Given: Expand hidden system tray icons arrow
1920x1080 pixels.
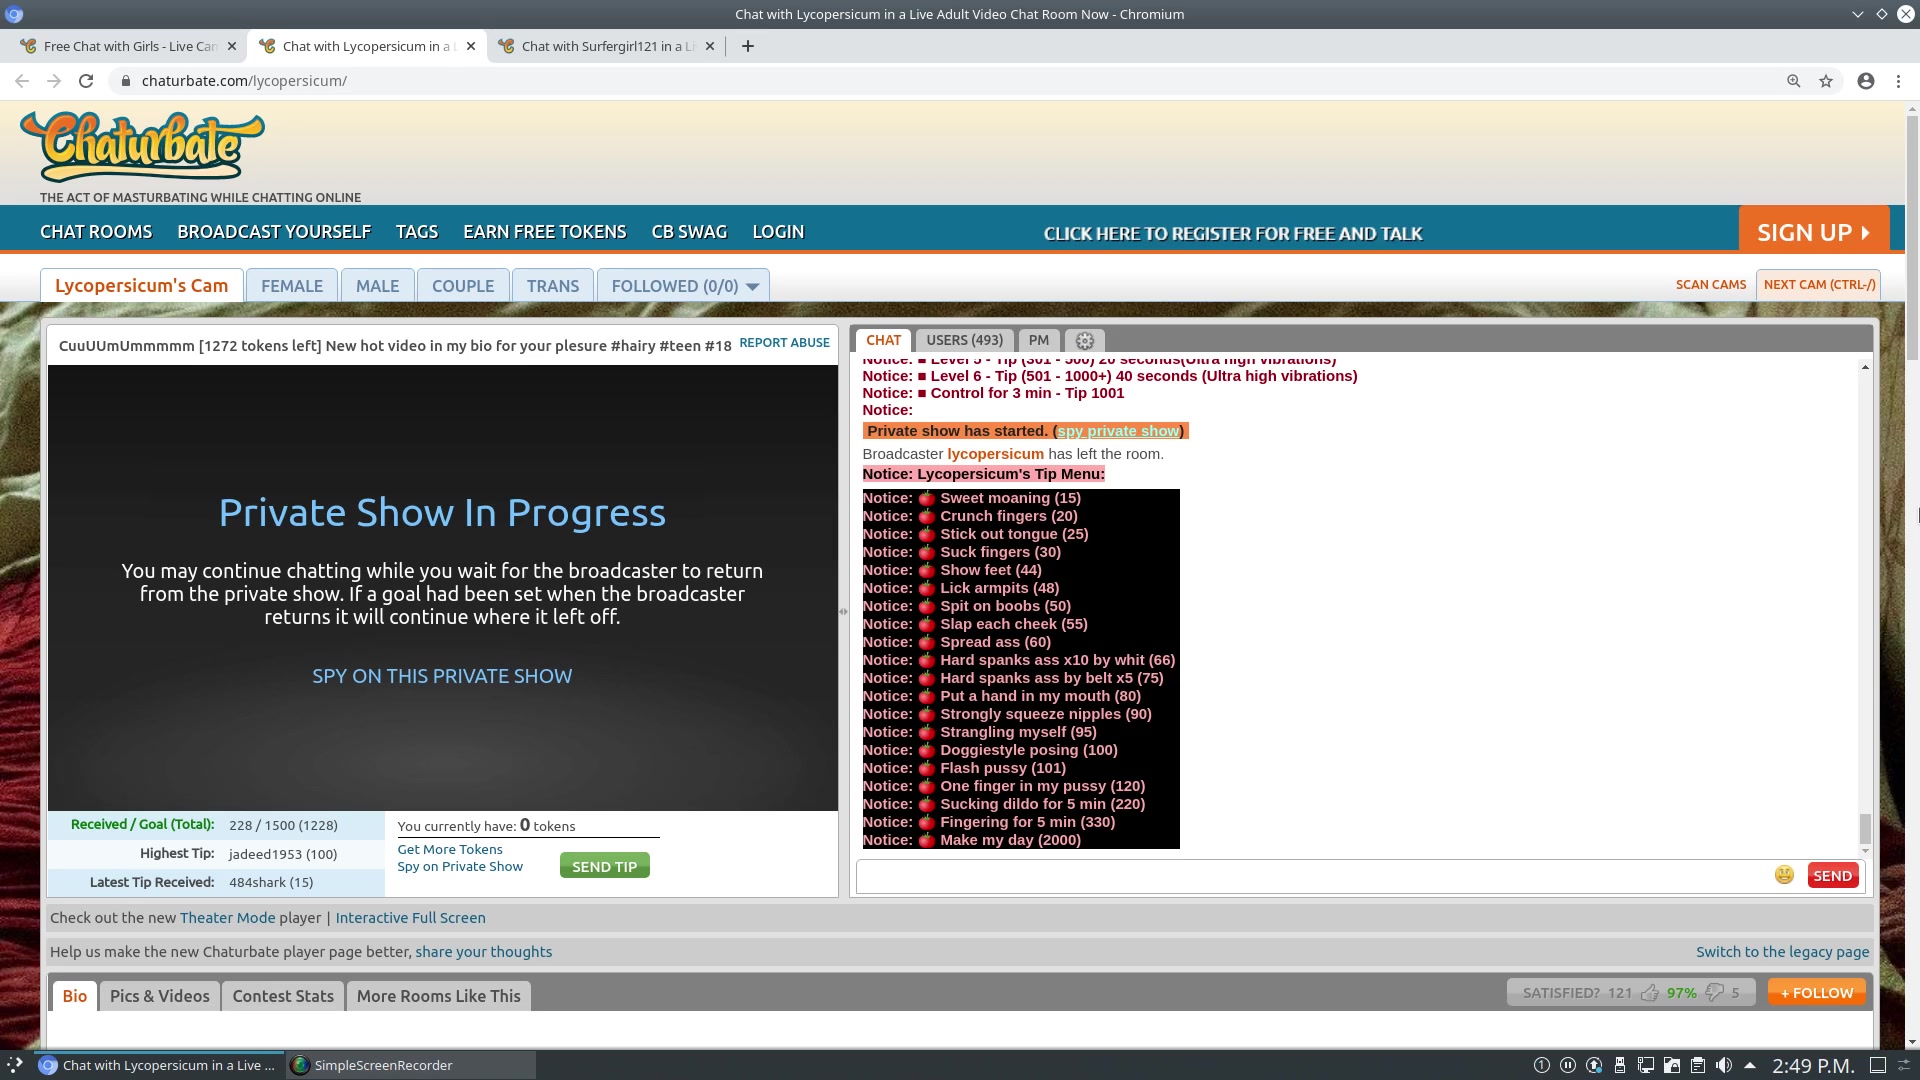Looking at the screenshot, I should tap(1750, 1065).
